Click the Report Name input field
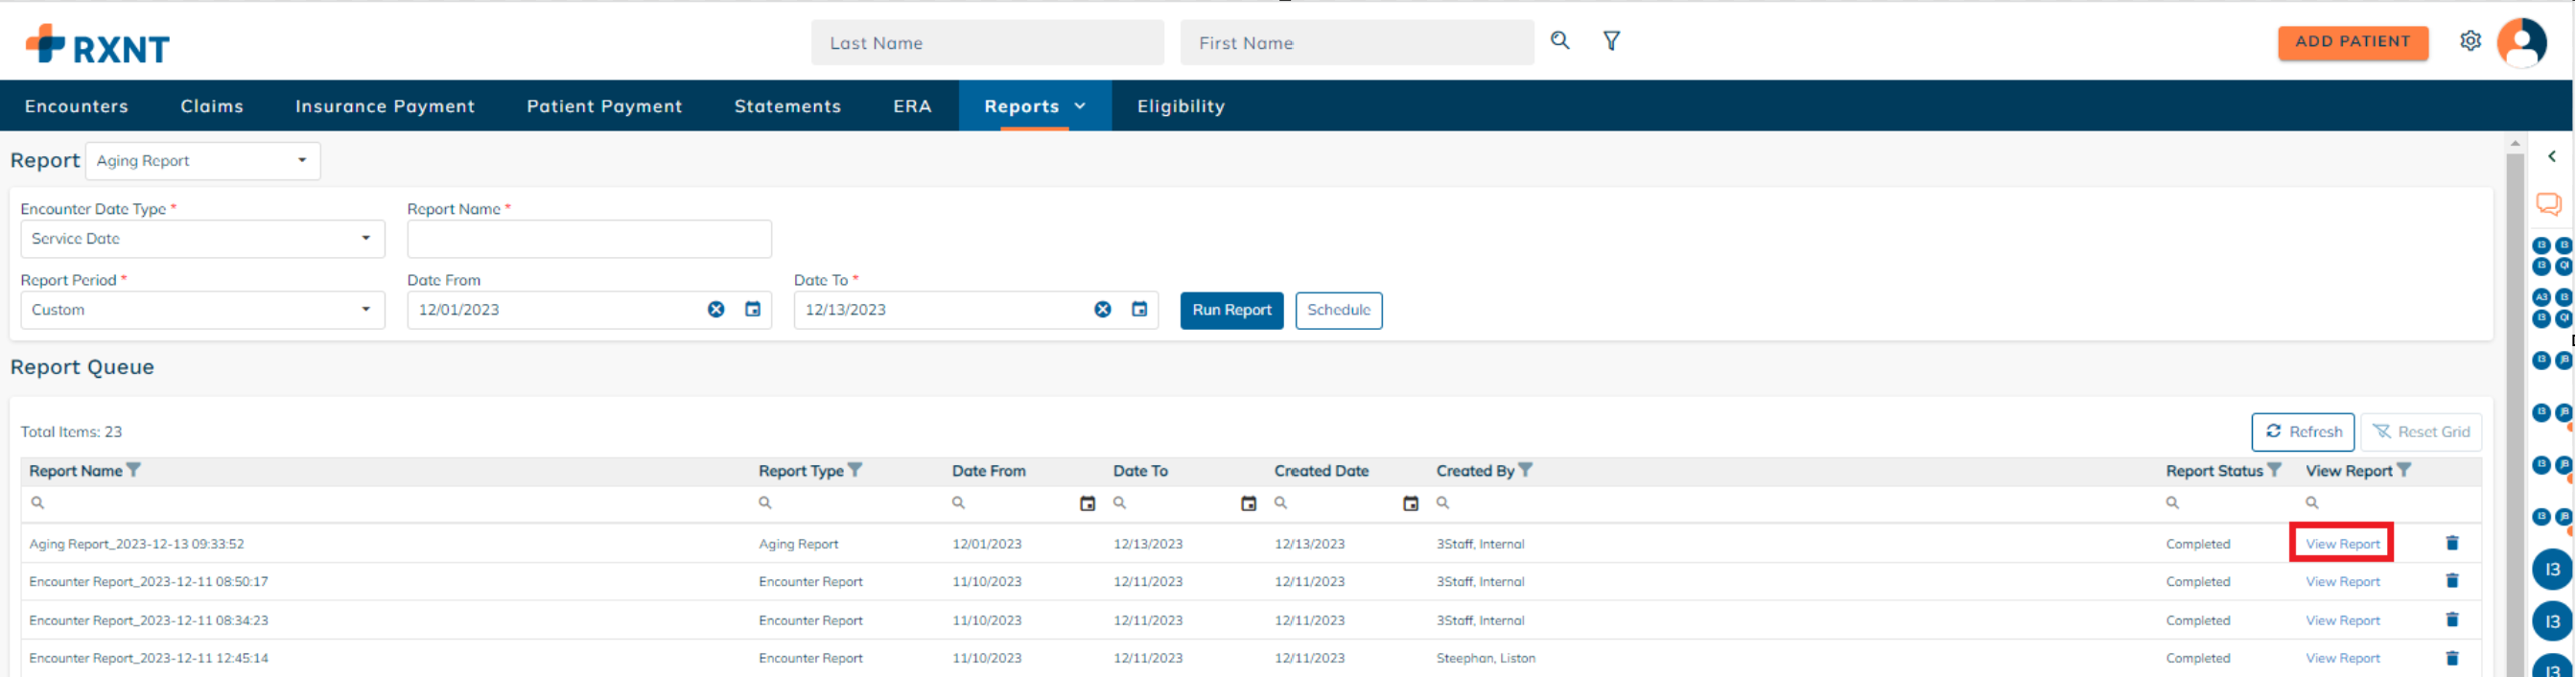The height and width of the screenshot is (677, 2576). point(589,239)
